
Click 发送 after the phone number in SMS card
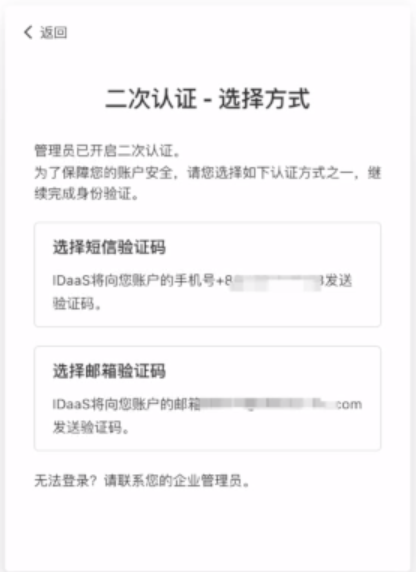(338, 281)
